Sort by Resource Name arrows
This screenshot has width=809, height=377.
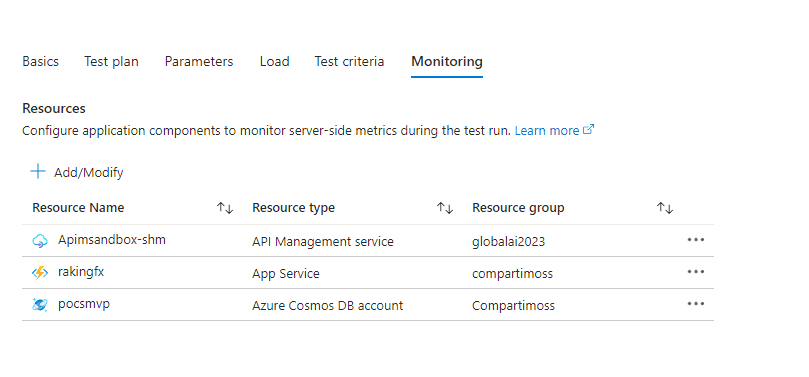225,208
